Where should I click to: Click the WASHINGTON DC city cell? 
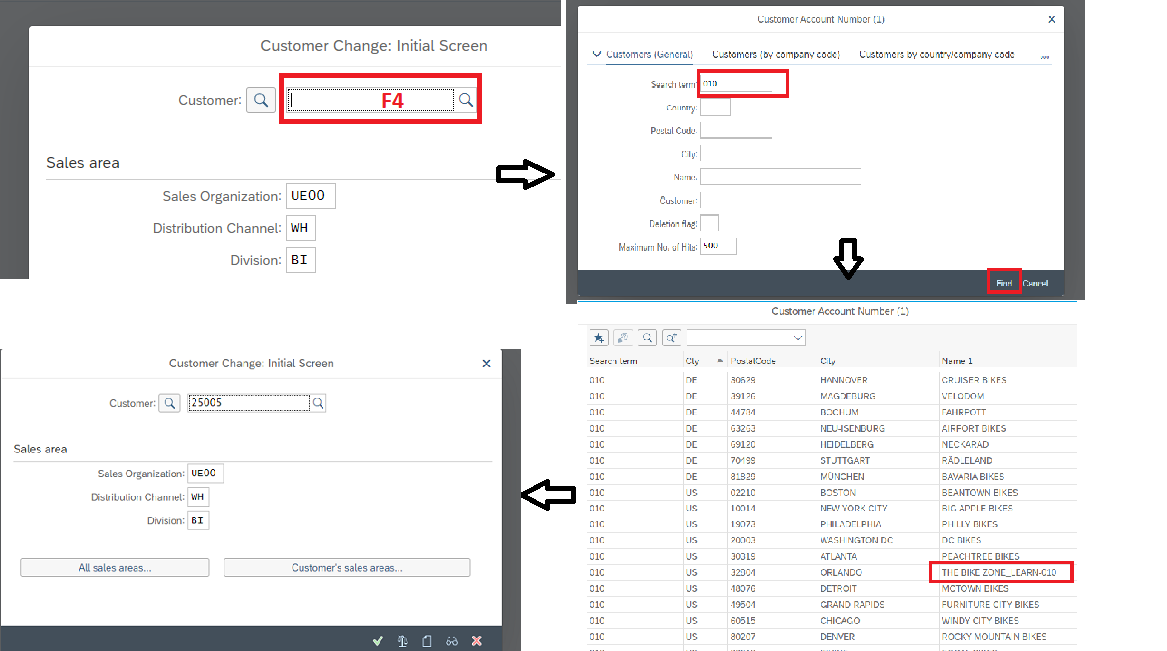point(857,541)
